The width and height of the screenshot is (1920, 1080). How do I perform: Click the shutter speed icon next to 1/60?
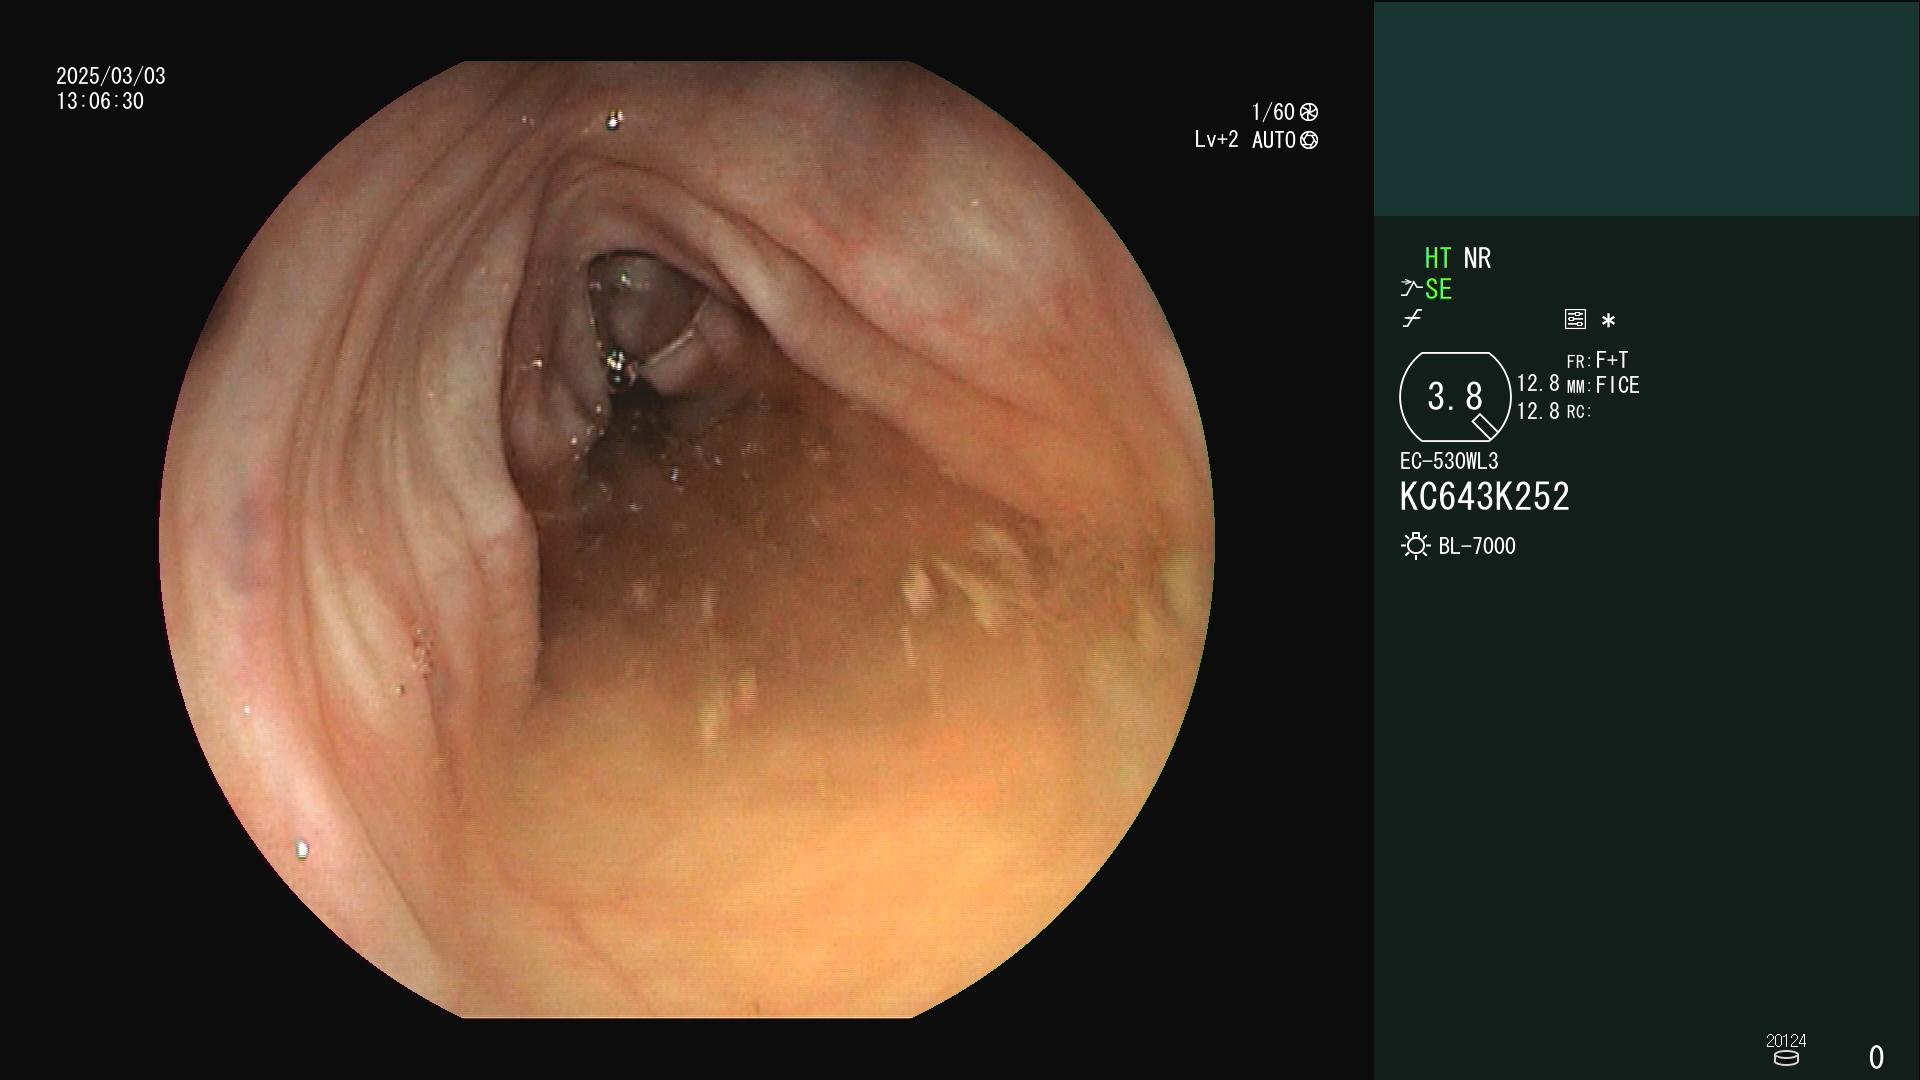[x=1309, y=112]
